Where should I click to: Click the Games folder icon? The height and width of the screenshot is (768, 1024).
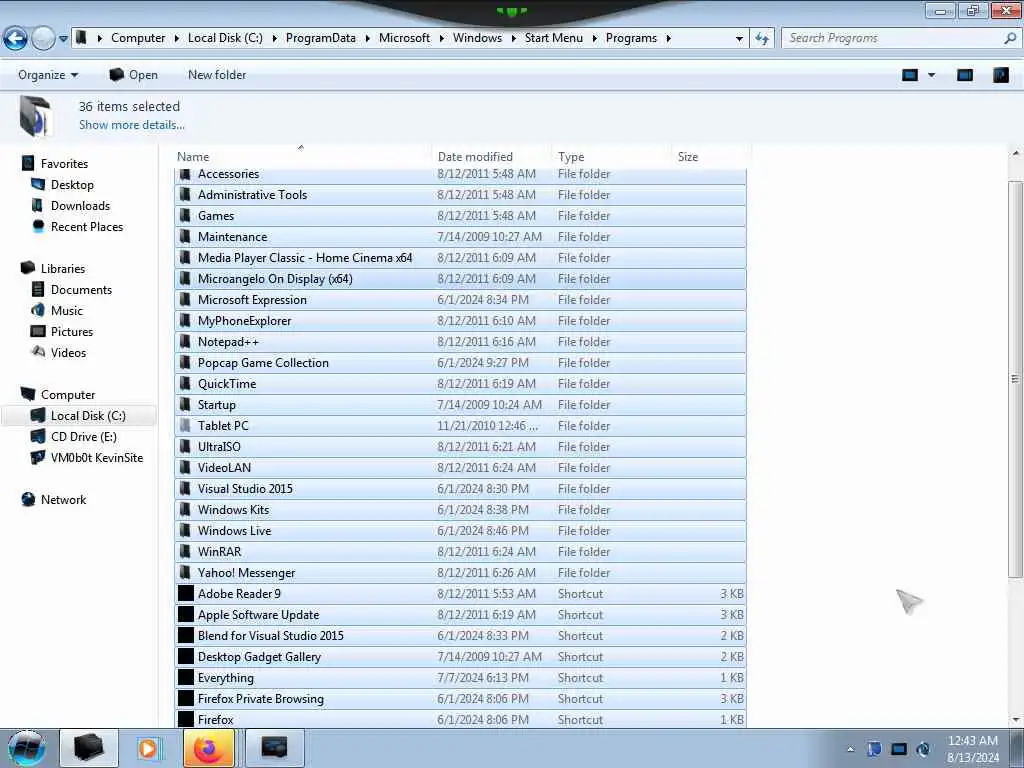click(x=185, y=216)
